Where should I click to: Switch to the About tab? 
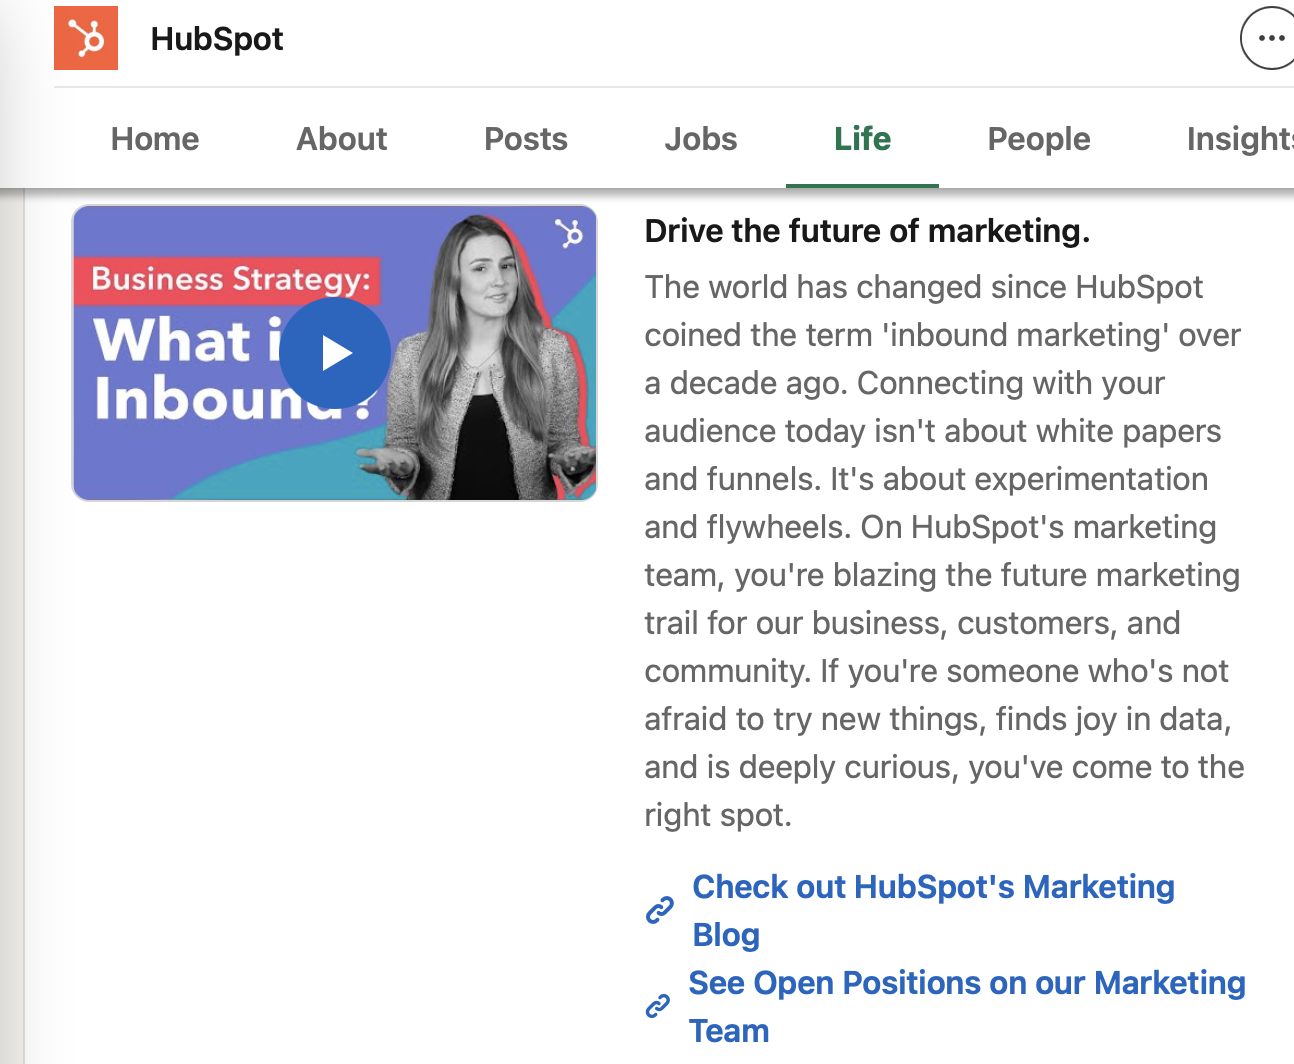pos(341,139)
